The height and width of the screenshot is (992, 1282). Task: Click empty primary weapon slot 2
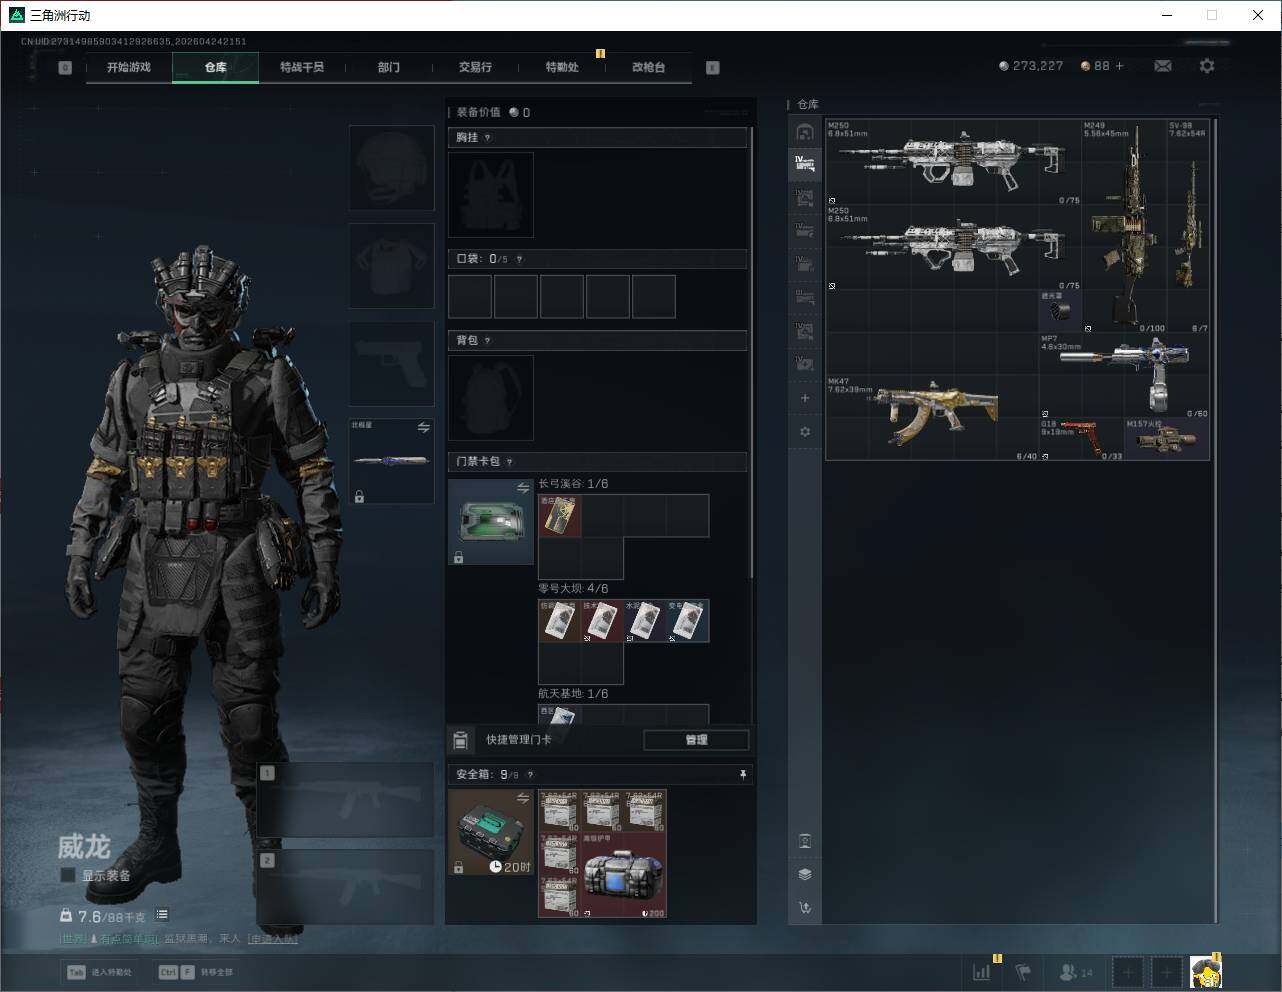click(x=345, y=887)
